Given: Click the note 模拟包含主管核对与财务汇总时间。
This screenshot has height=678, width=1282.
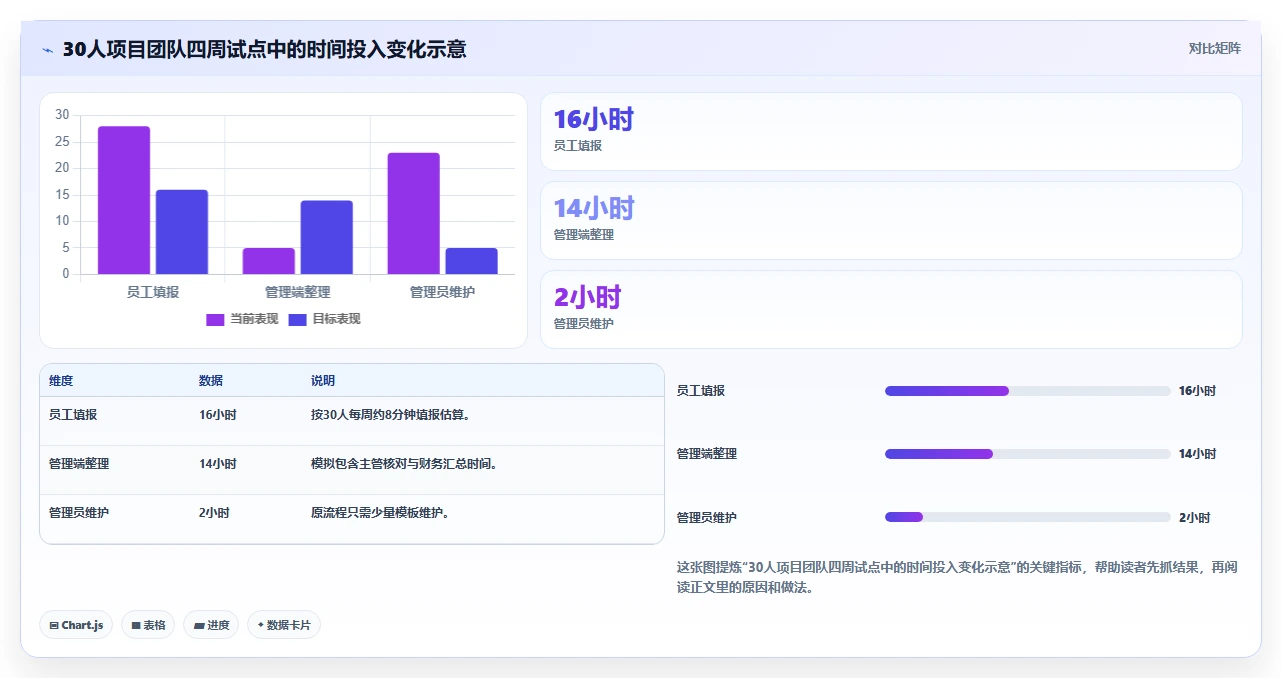Looking at the screenshot, I should click(x=405, y=464).
